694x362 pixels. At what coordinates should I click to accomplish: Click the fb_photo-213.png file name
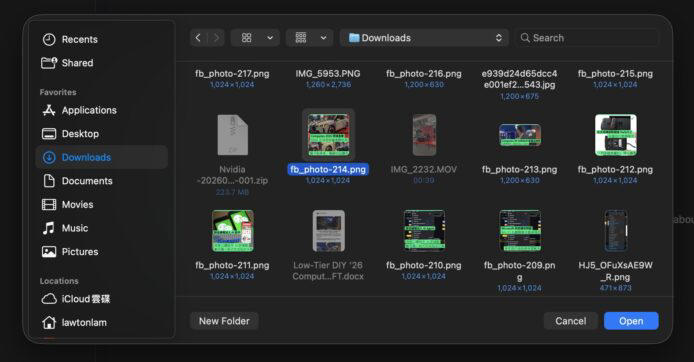tap(520, 169)
